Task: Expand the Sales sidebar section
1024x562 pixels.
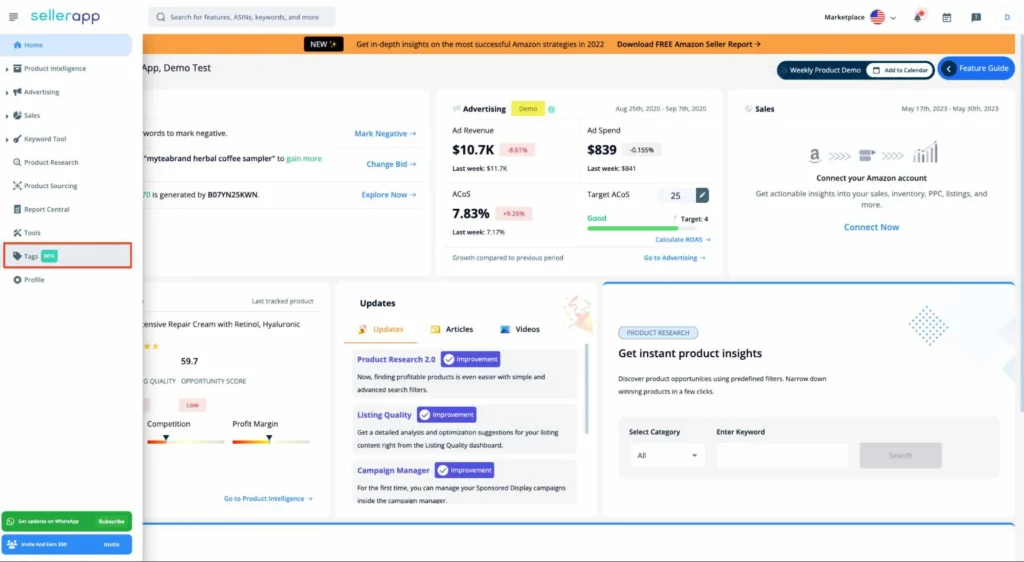Action: click(x=7, y=116)
